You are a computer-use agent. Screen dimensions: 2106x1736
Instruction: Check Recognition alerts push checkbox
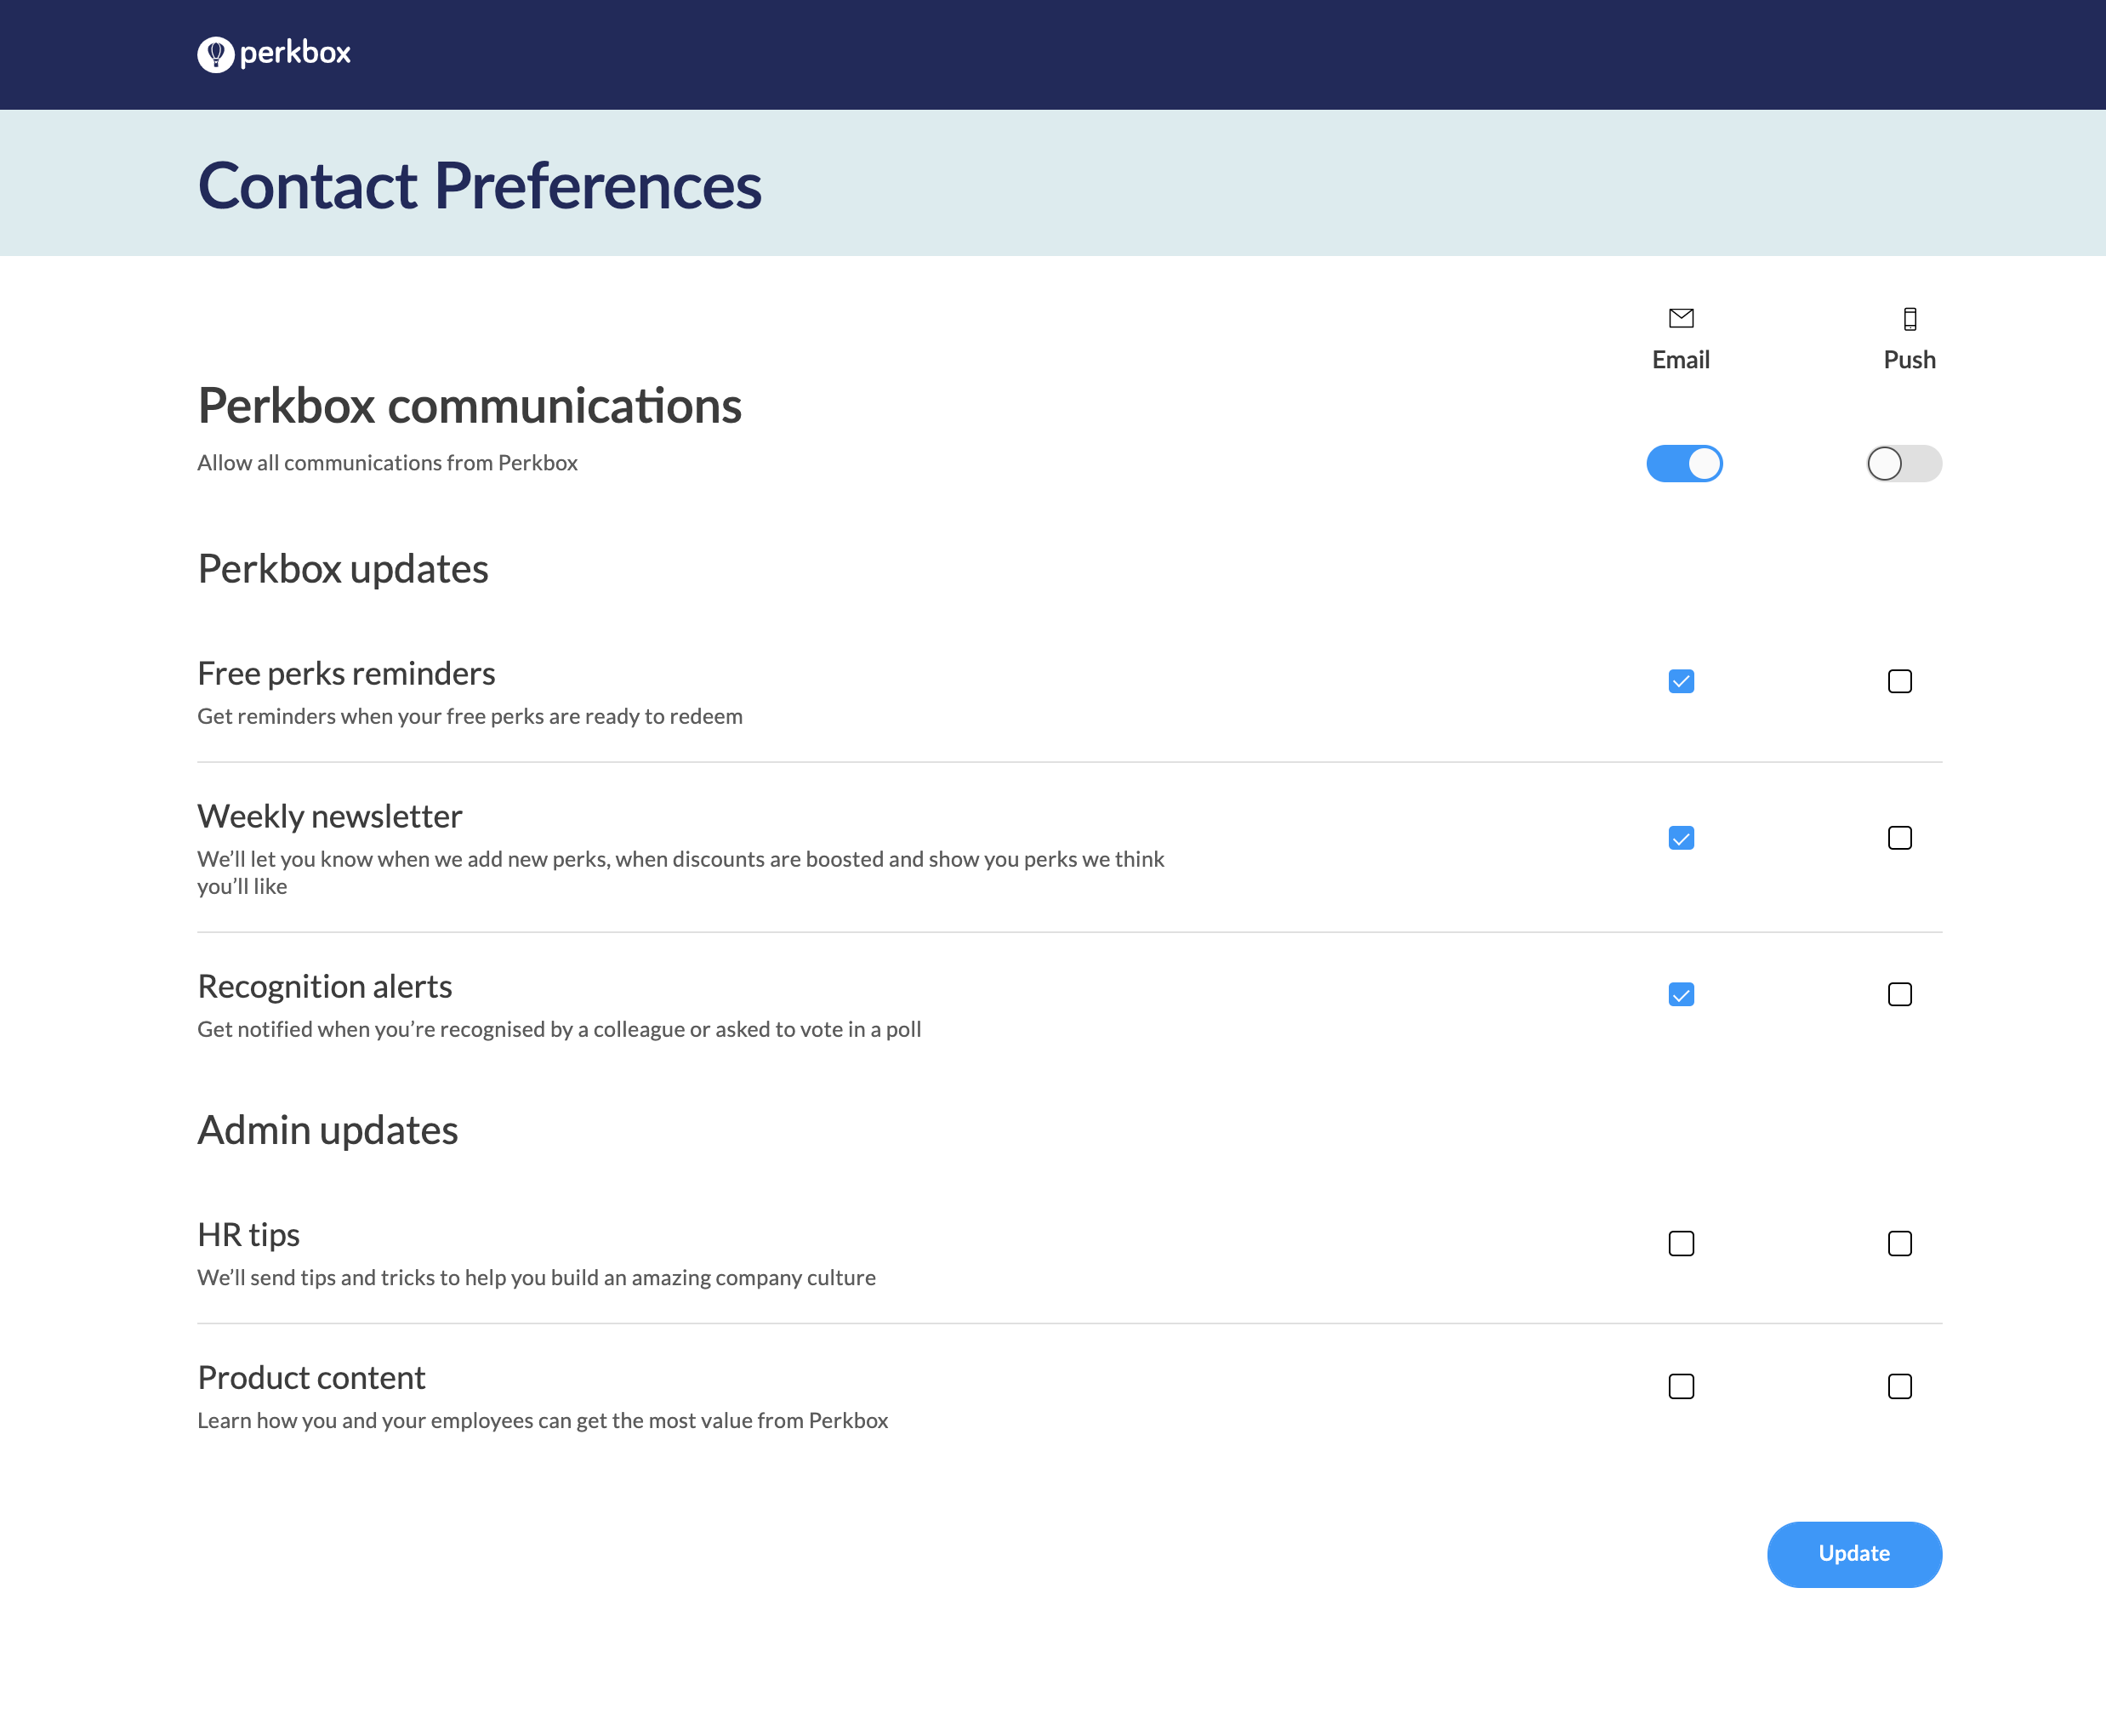tap(1899, 995)
